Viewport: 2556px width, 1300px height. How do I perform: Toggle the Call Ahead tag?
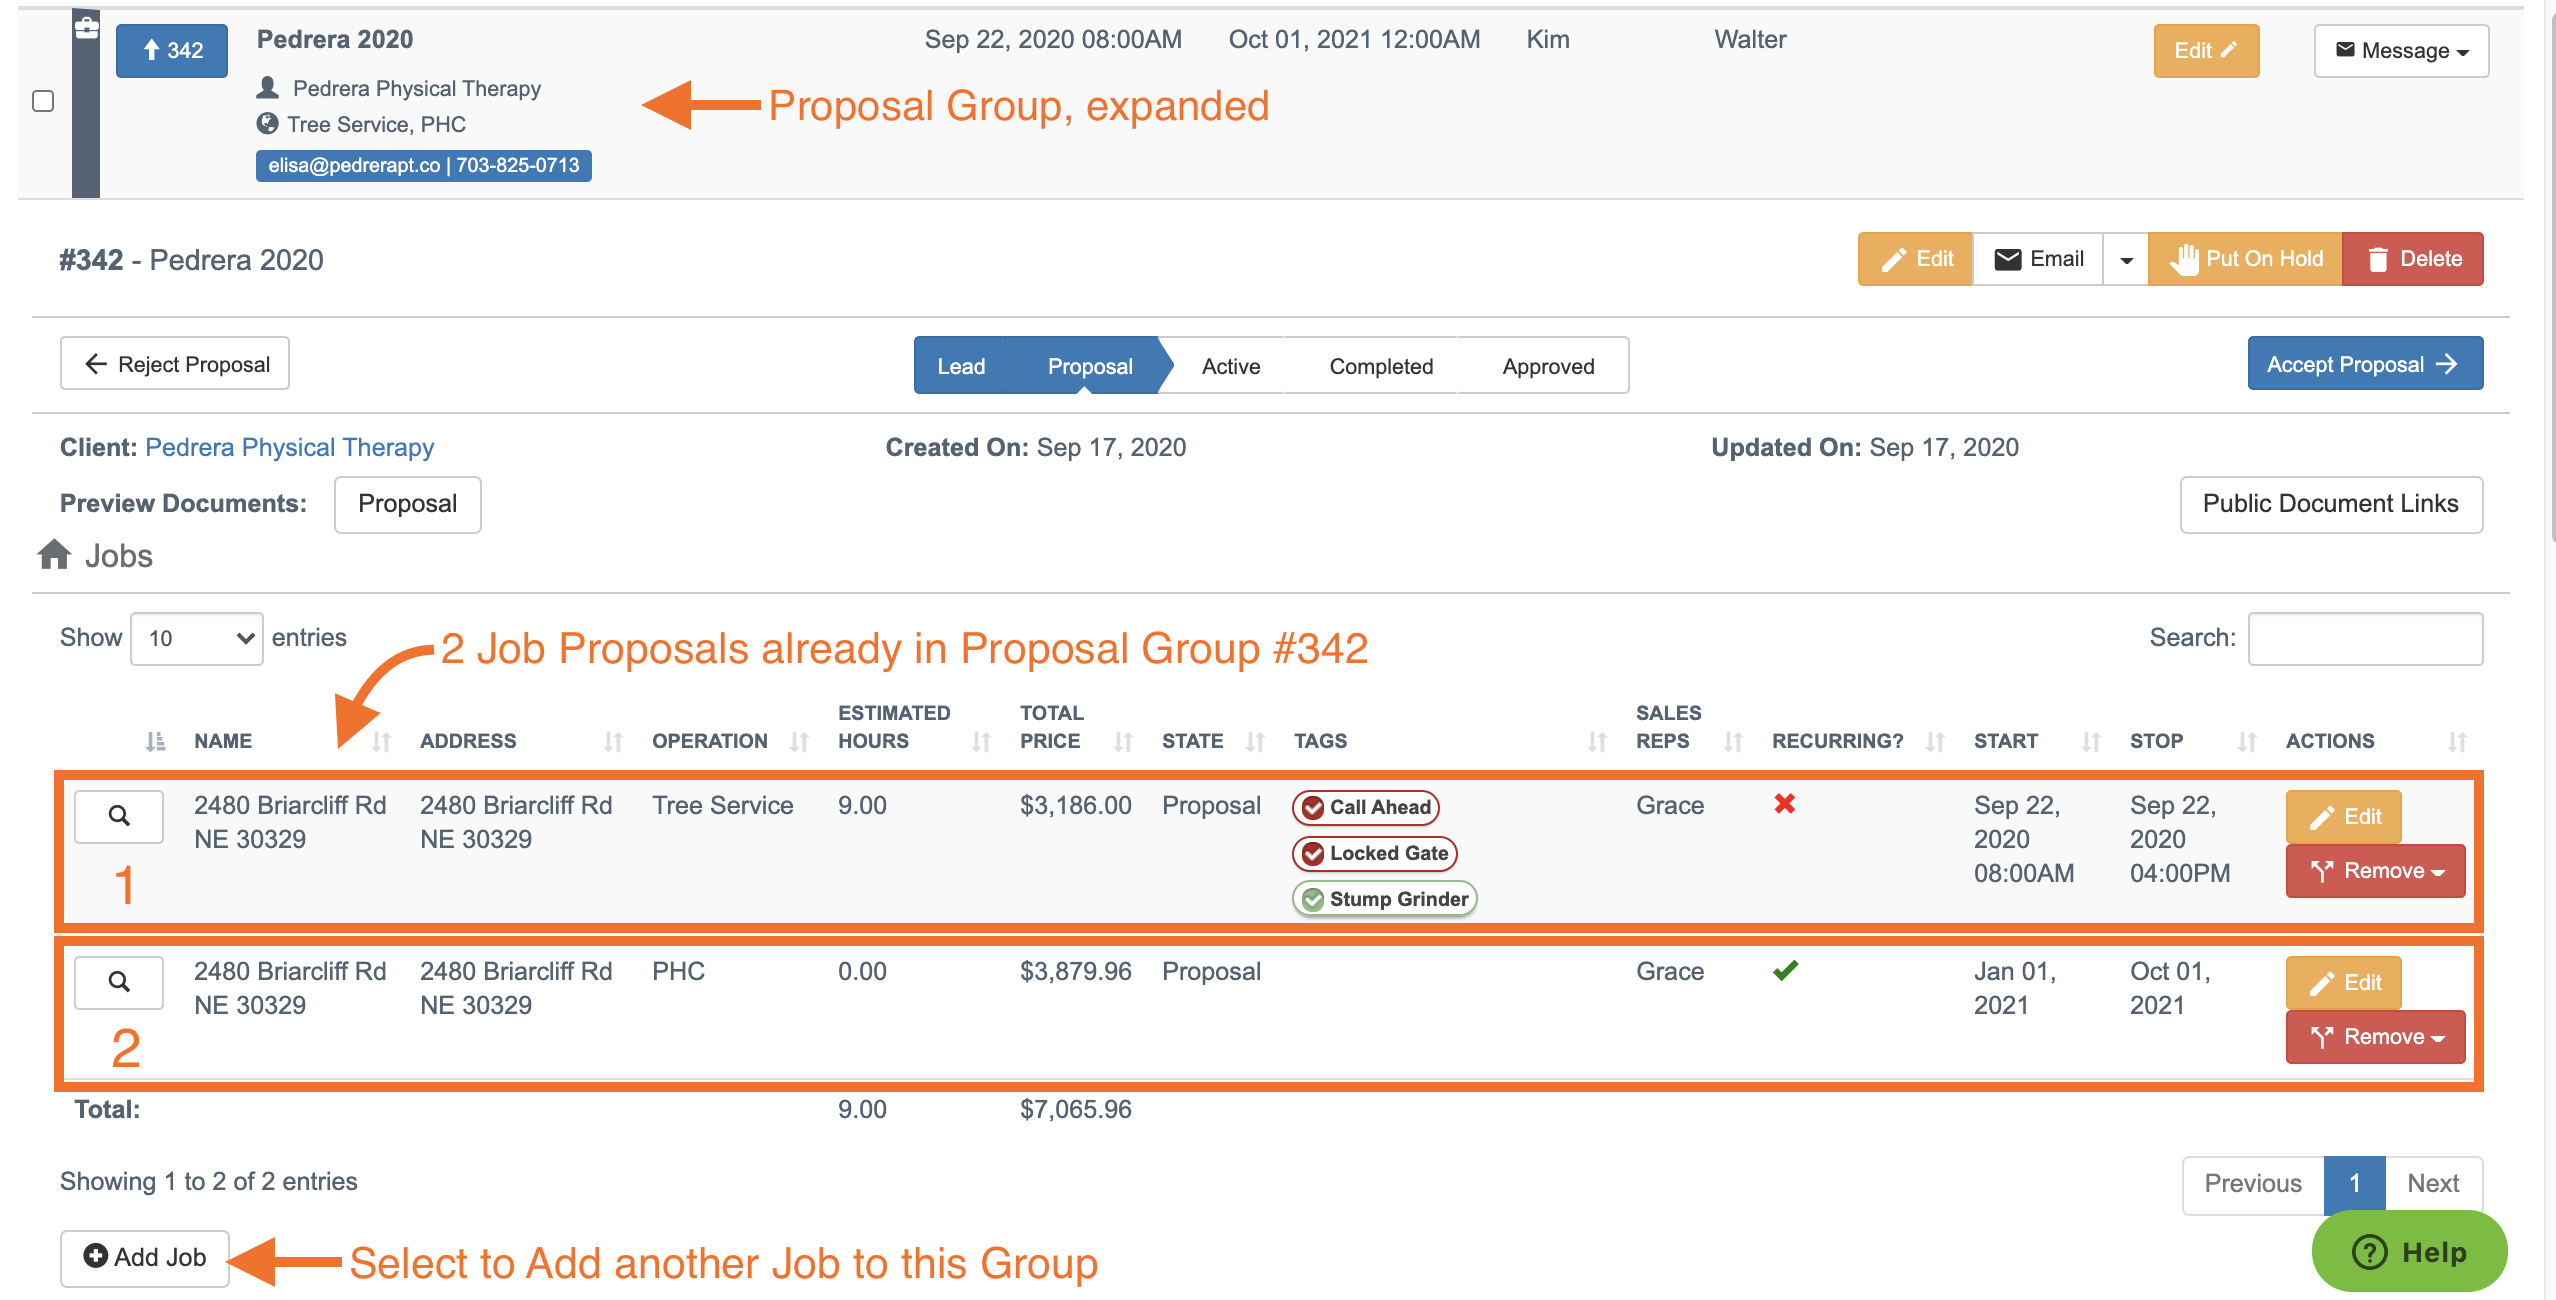(x=1366, y=807)
